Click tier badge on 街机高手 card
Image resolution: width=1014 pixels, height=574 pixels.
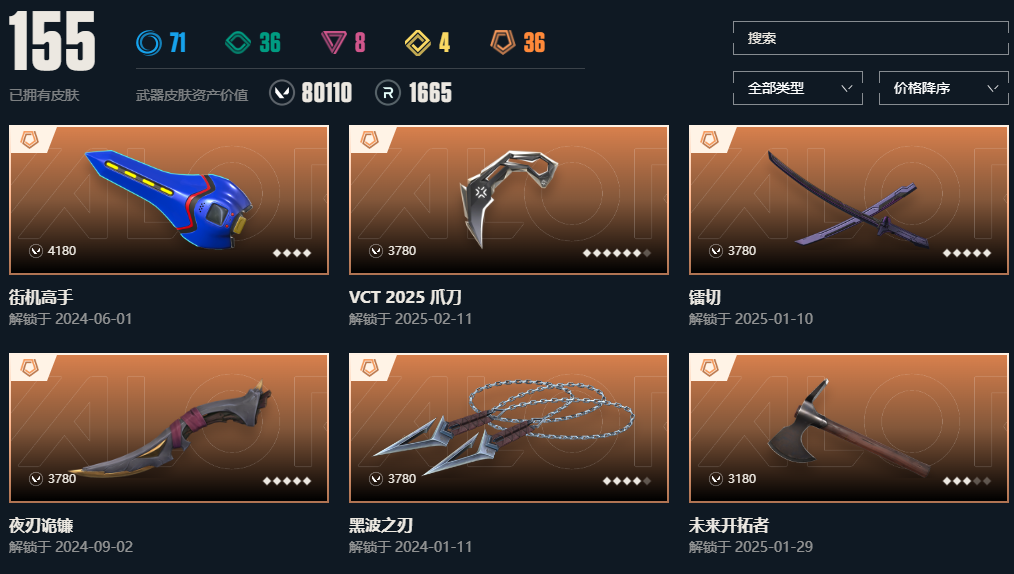30,139
